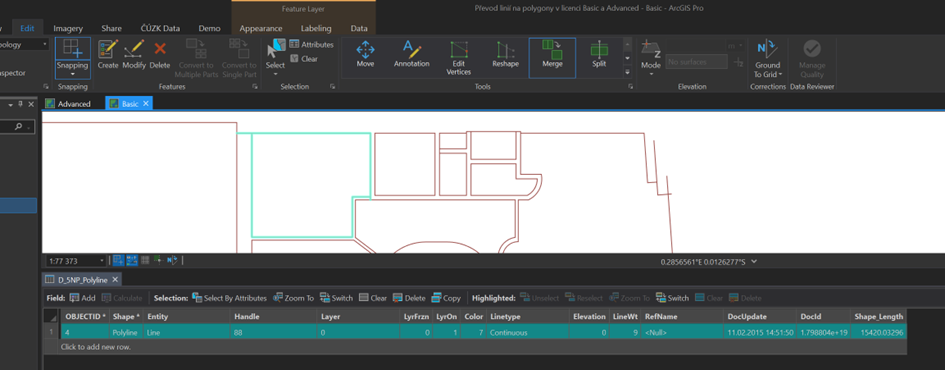
Task: Open the Imagery ribbon tab
Action: (68, 28)
